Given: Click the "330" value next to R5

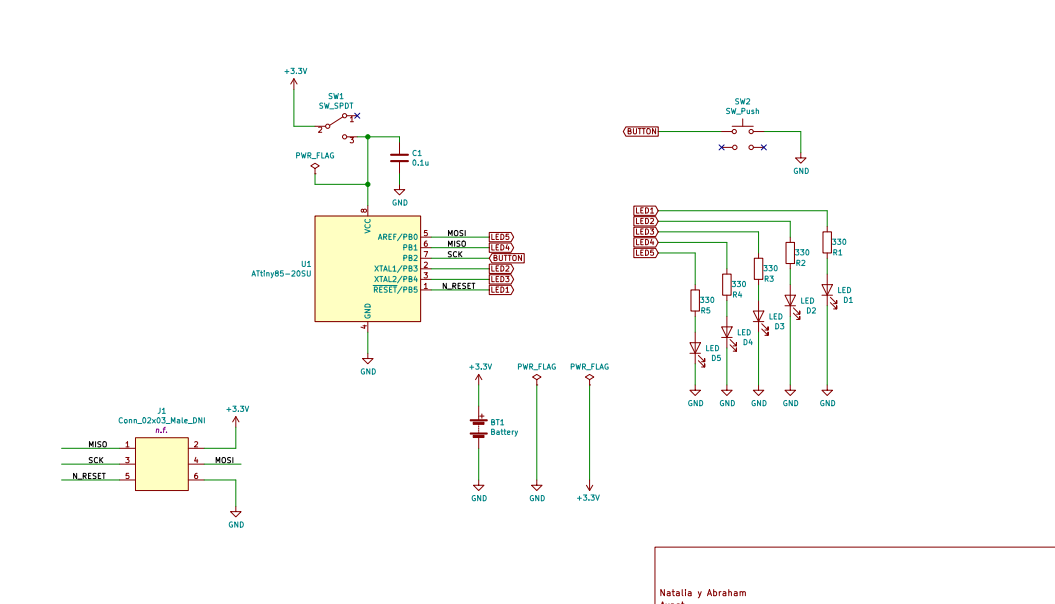Looking at the screenshot, I should pos(707,301).
